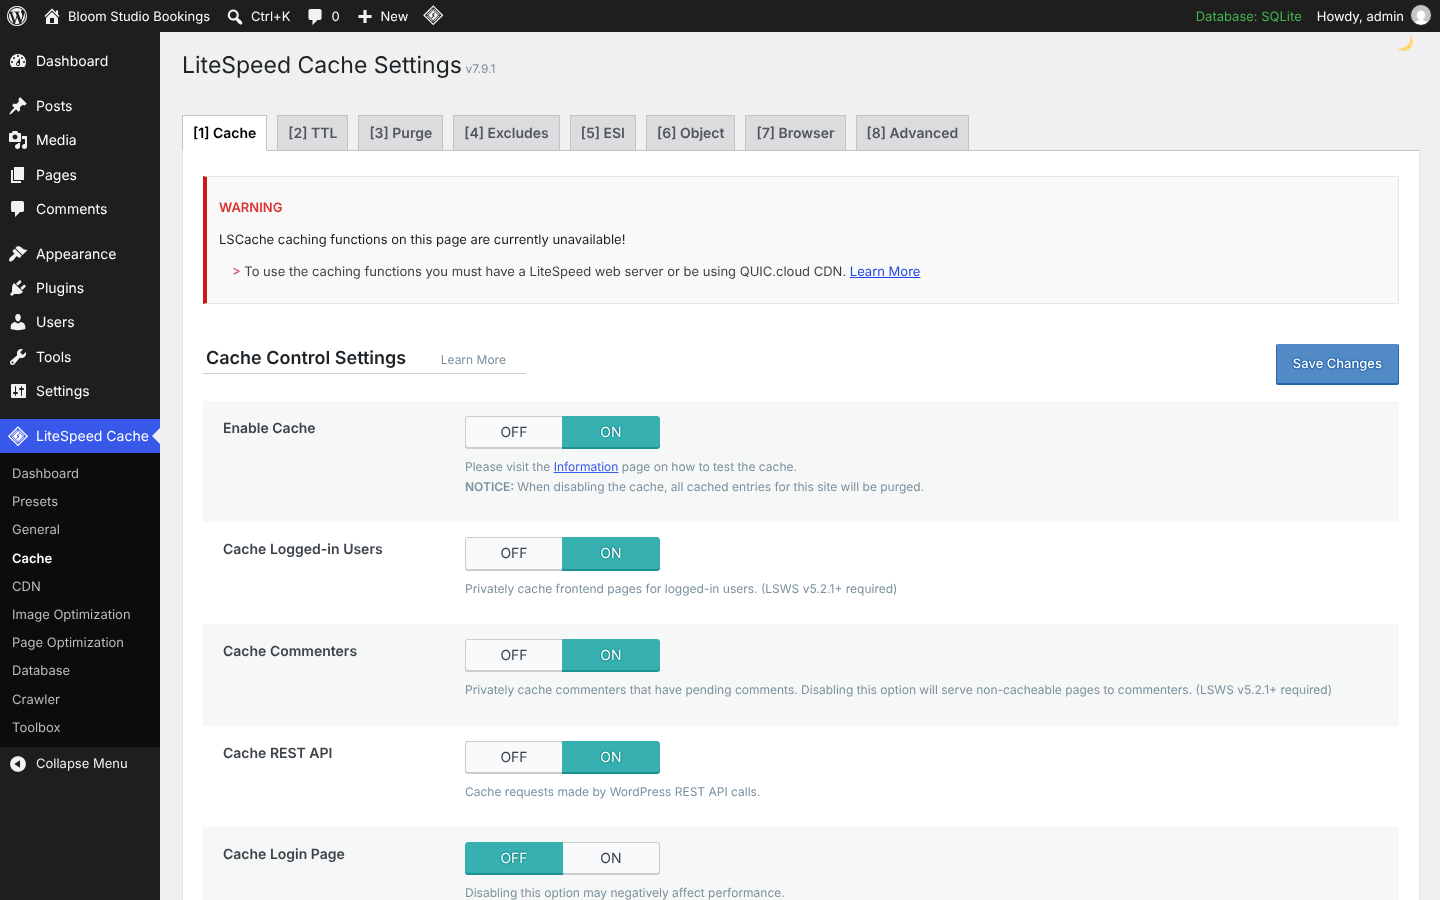Turn Enable Cache OFF
This screenshot has height=900, width=1440.
tap(514, 432)
